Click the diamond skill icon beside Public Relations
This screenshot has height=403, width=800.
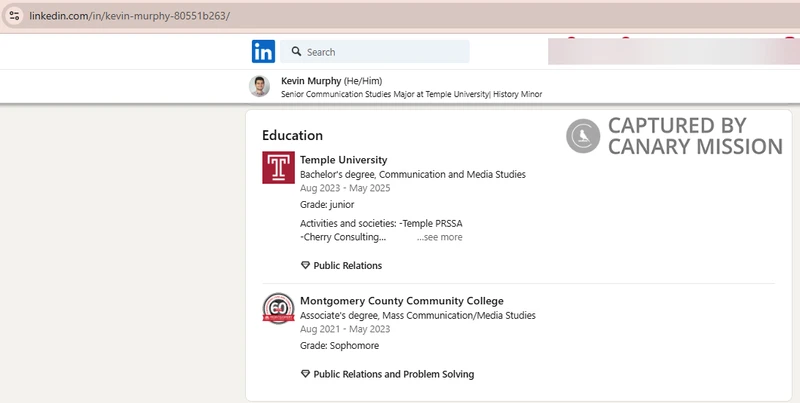tap(305, 265)
